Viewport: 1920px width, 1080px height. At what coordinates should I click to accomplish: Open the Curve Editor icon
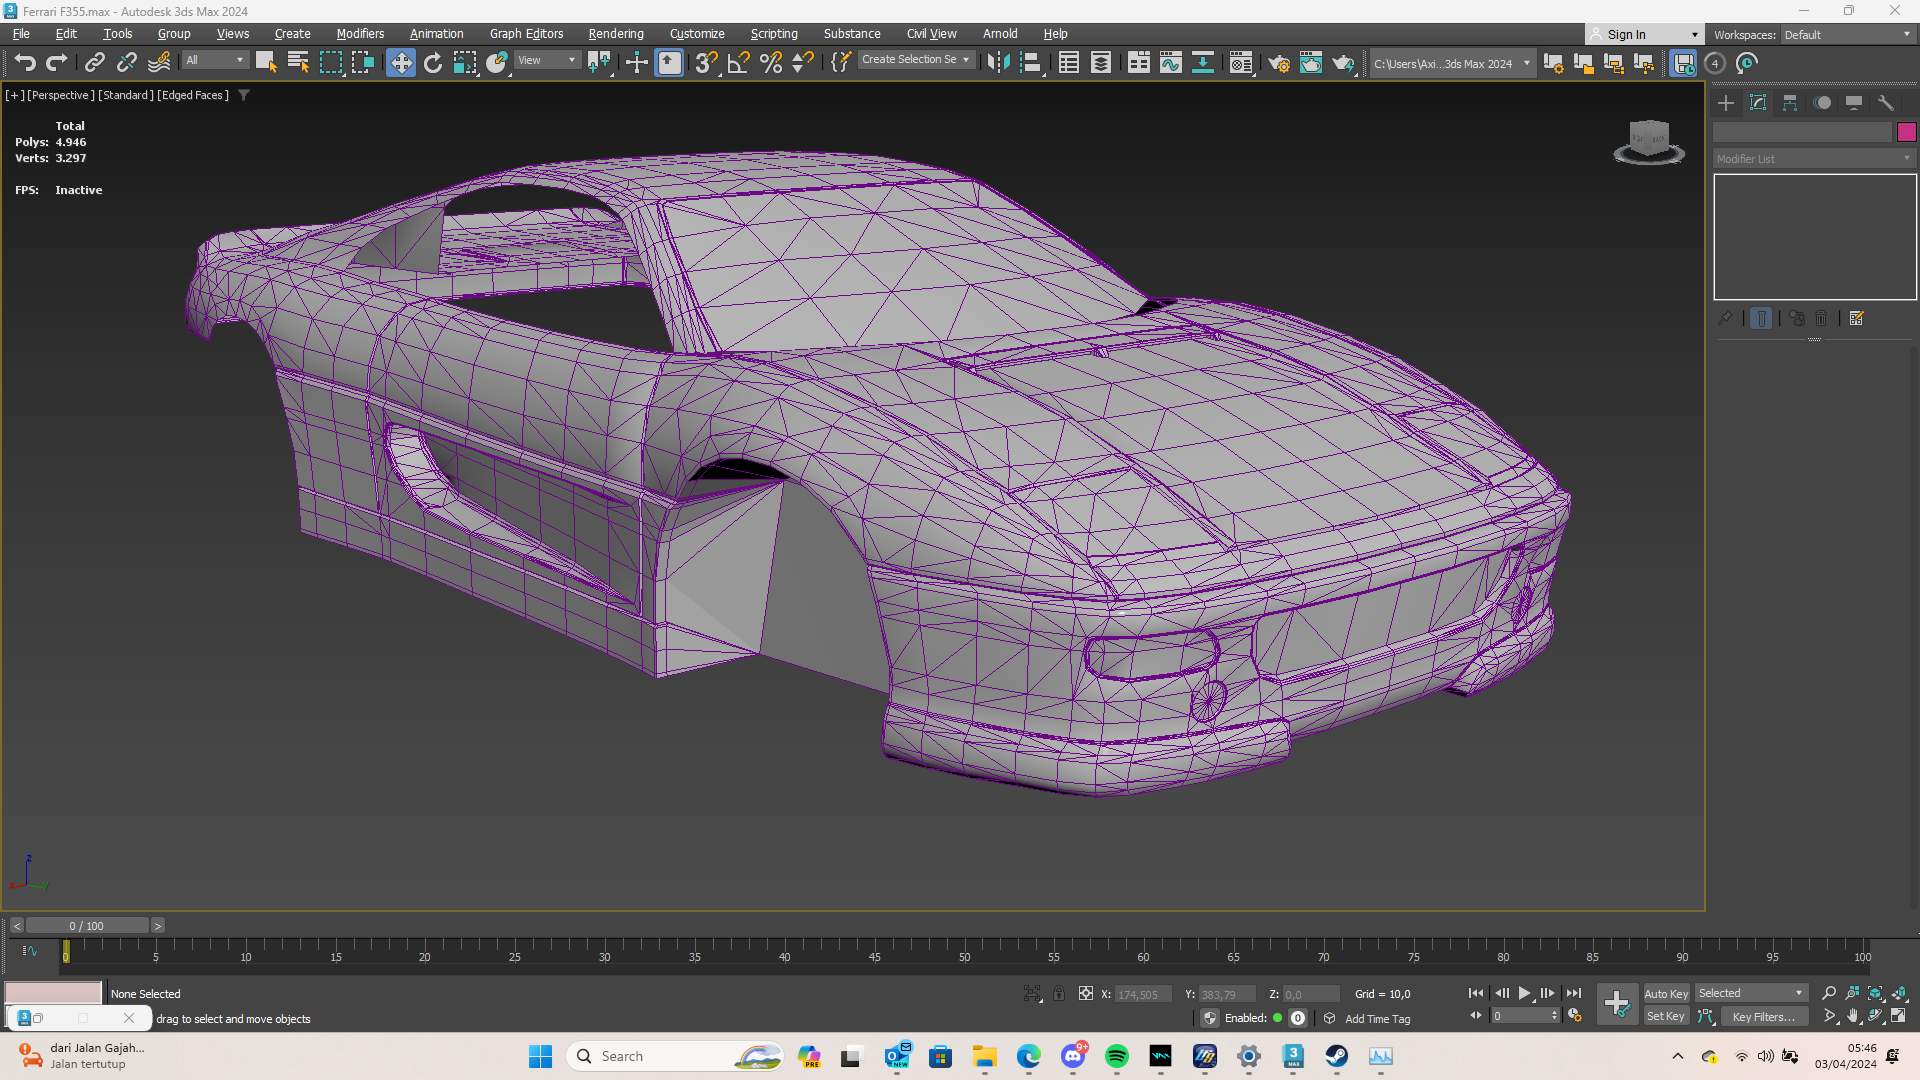[x=1170, y=63]
